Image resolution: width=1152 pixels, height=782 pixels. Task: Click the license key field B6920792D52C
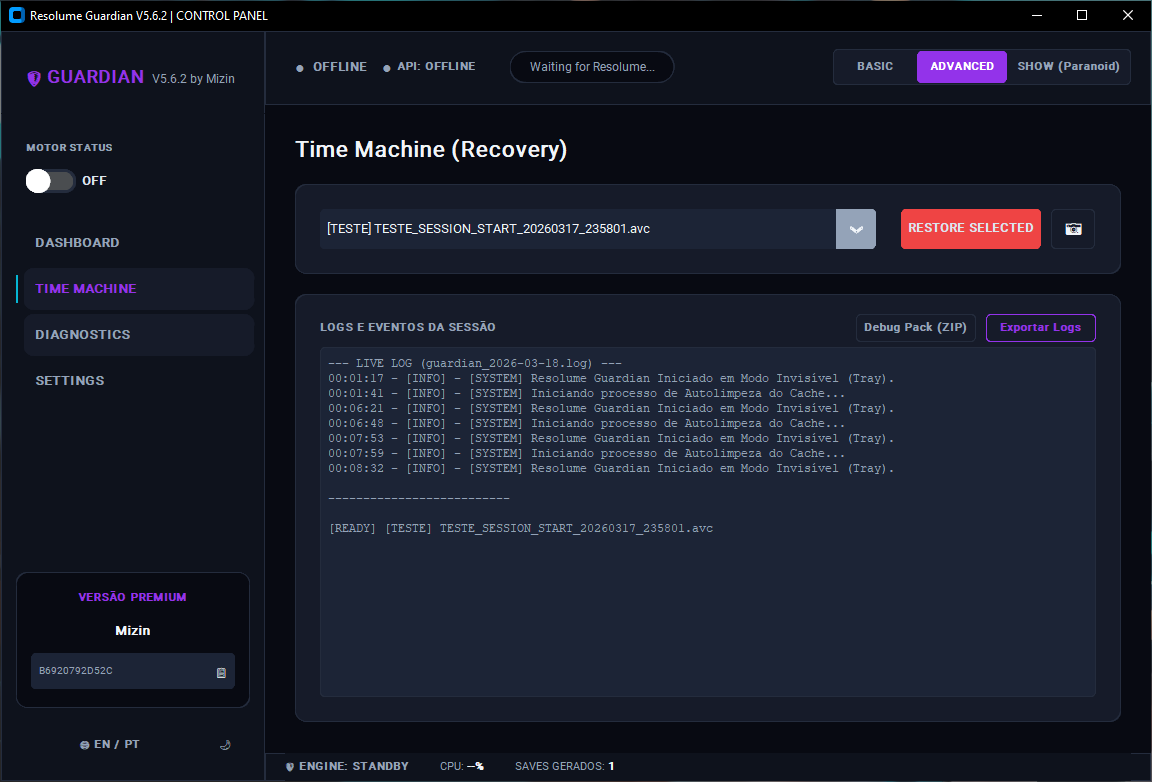[133, 671]
